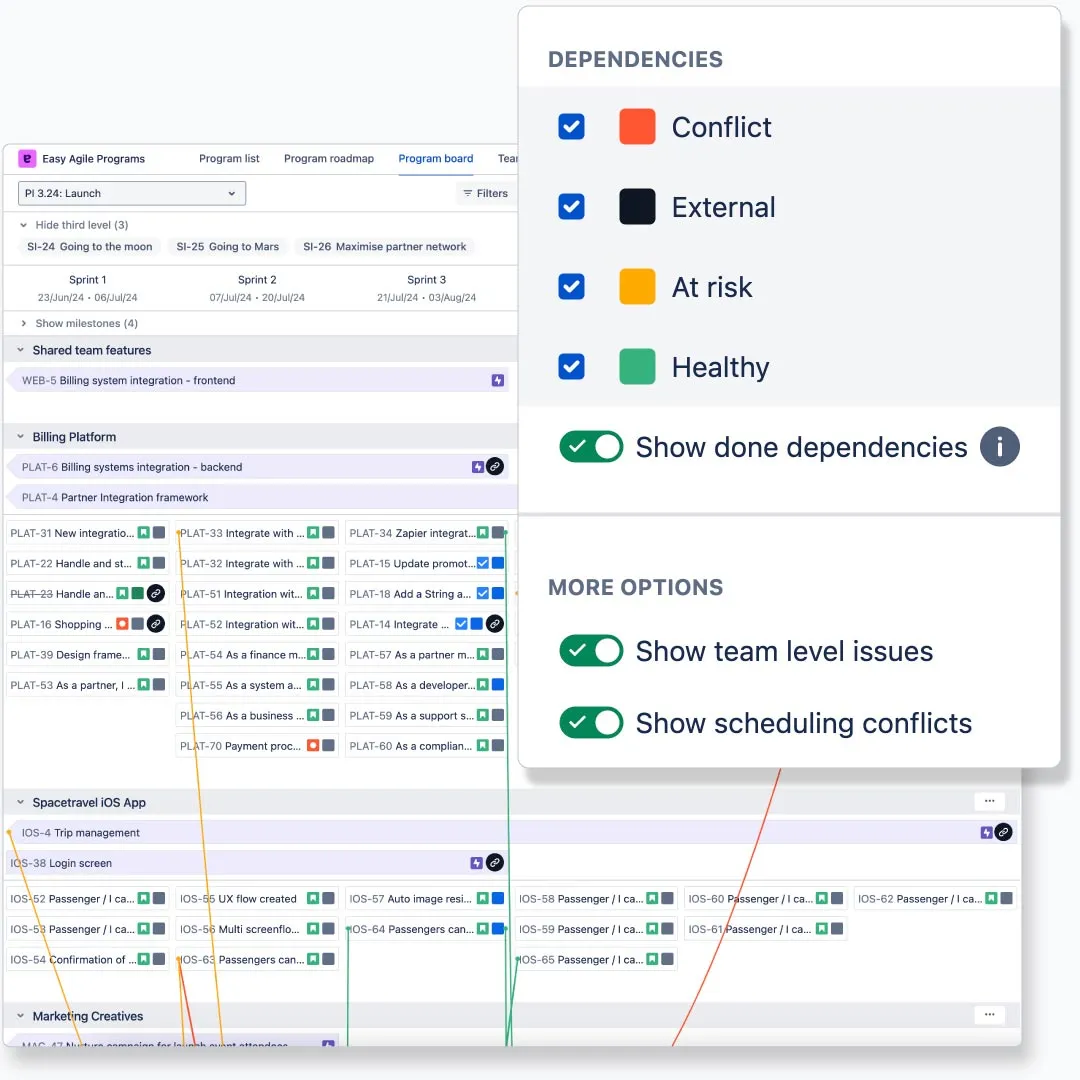Viewport: 1080px width, 1080px height.
Task: Click the link icon on PLAT-6 Billing systems integration
Action: pos(495,467)
